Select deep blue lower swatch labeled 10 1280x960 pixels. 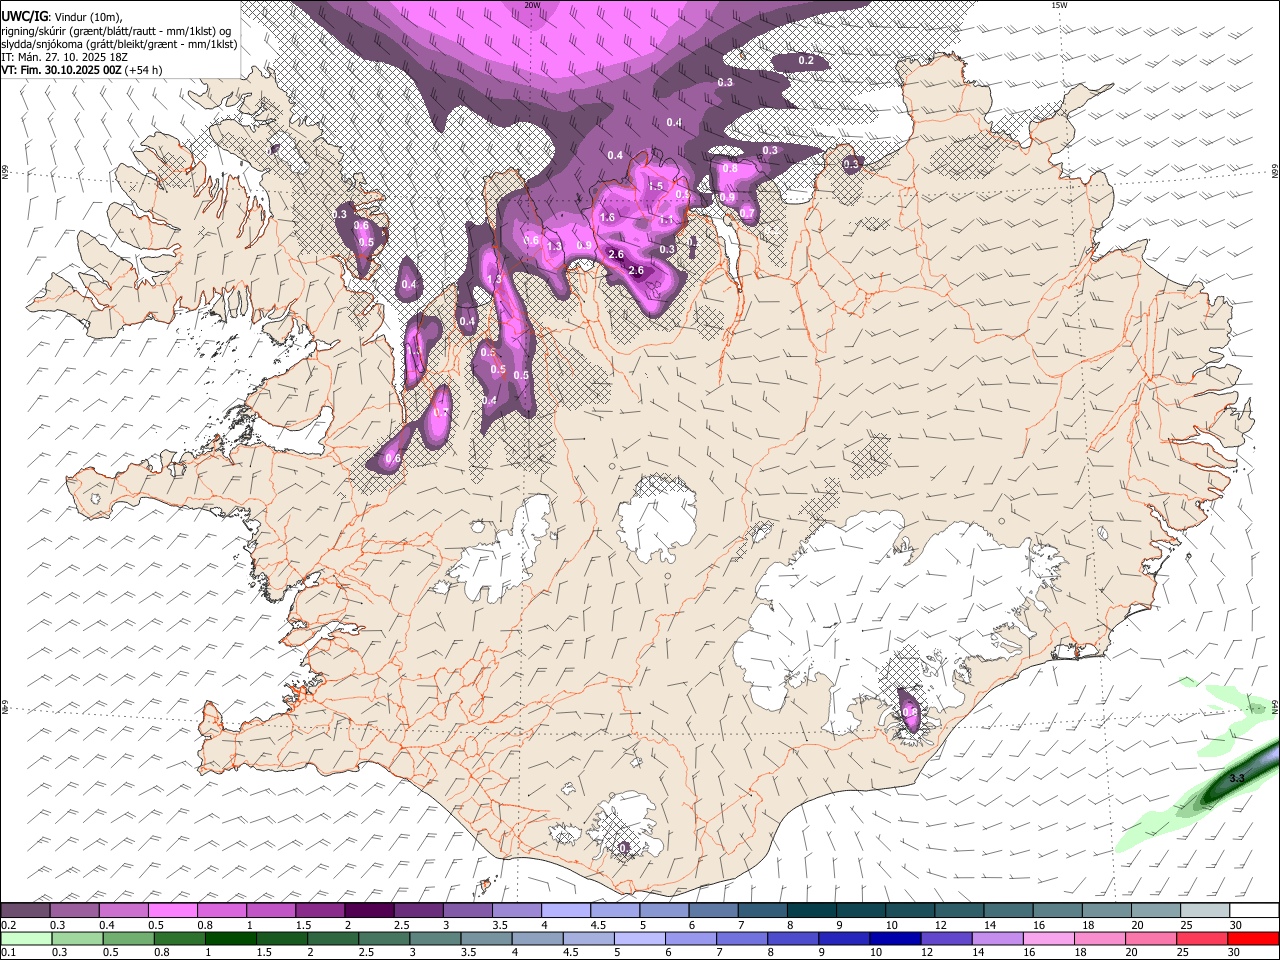895,938
